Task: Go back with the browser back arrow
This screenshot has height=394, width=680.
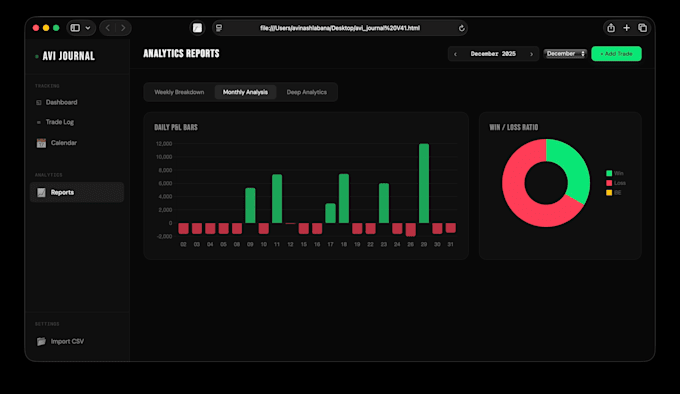Action: click(108, 28)
